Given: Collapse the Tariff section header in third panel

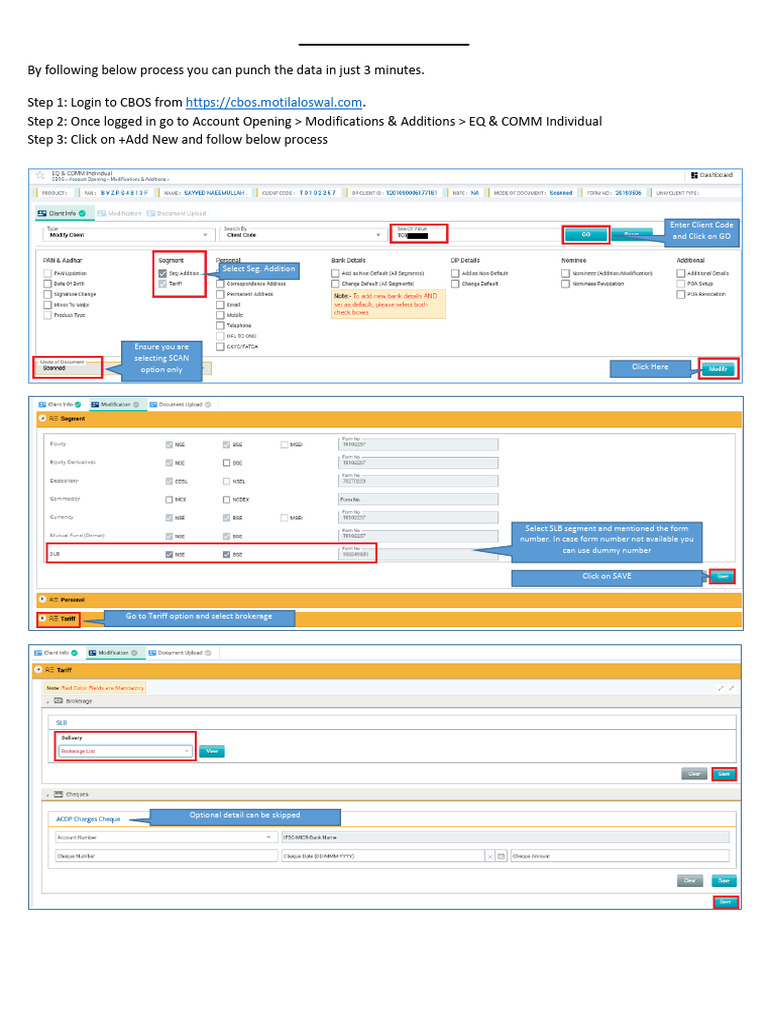Looking at the screenshot, I should 387,670.
